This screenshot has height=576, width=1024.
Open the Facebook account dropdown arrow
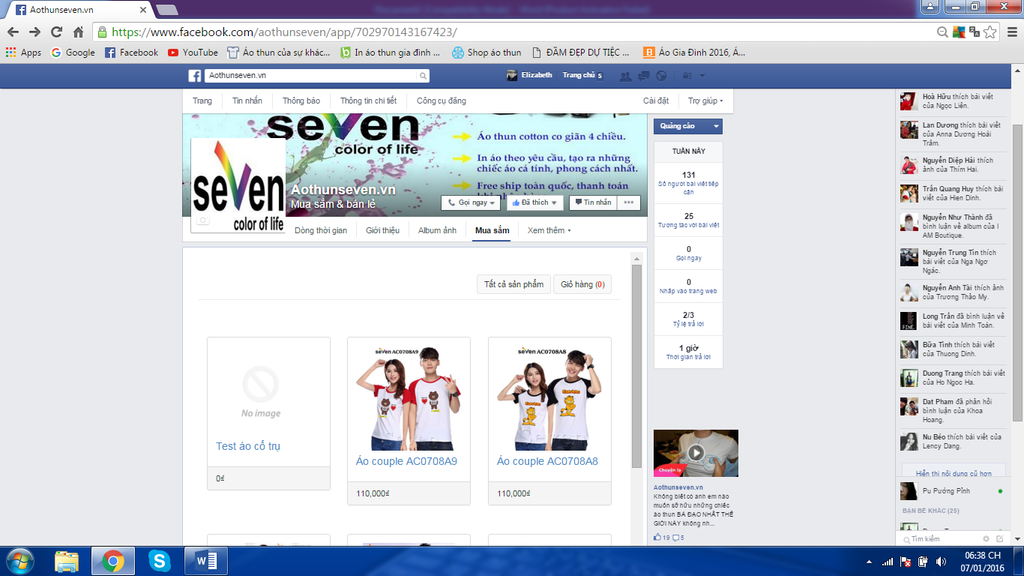tap(702, 76)
